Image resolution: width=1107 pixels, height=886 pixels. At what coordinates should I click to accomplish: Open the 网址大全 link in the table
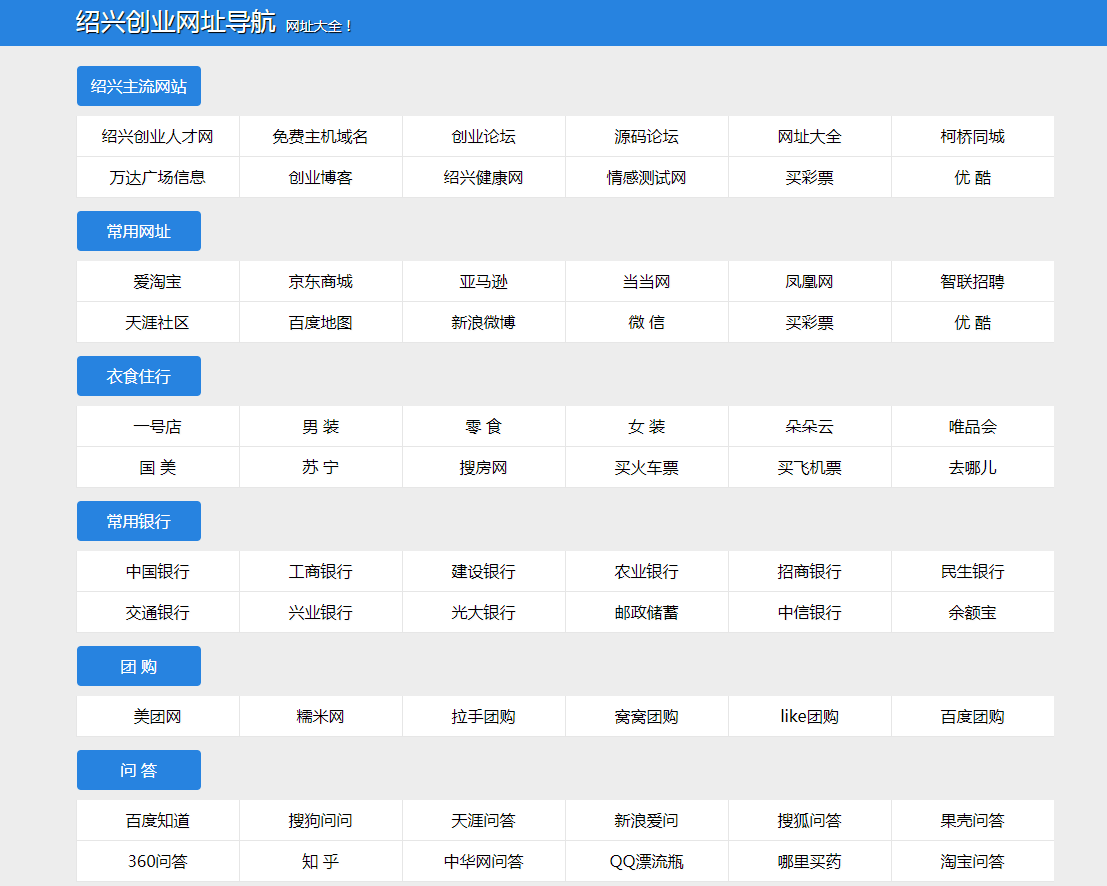810,136
